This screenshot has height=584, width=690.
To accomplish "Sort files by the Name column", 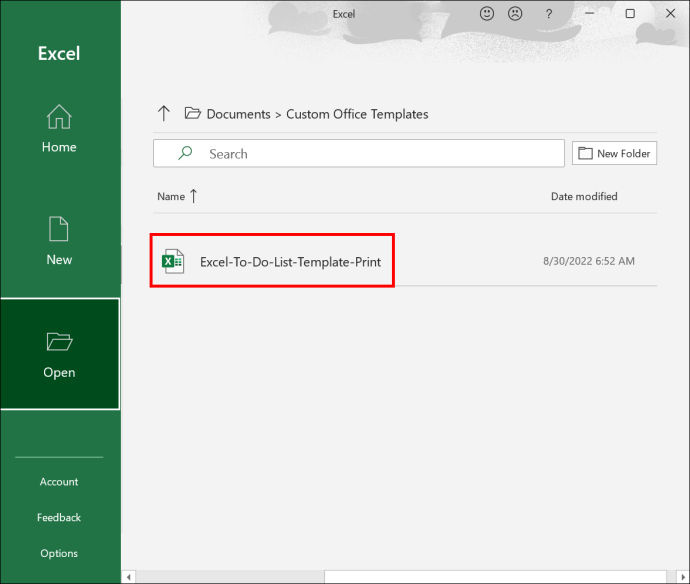I will click(171, 196).
